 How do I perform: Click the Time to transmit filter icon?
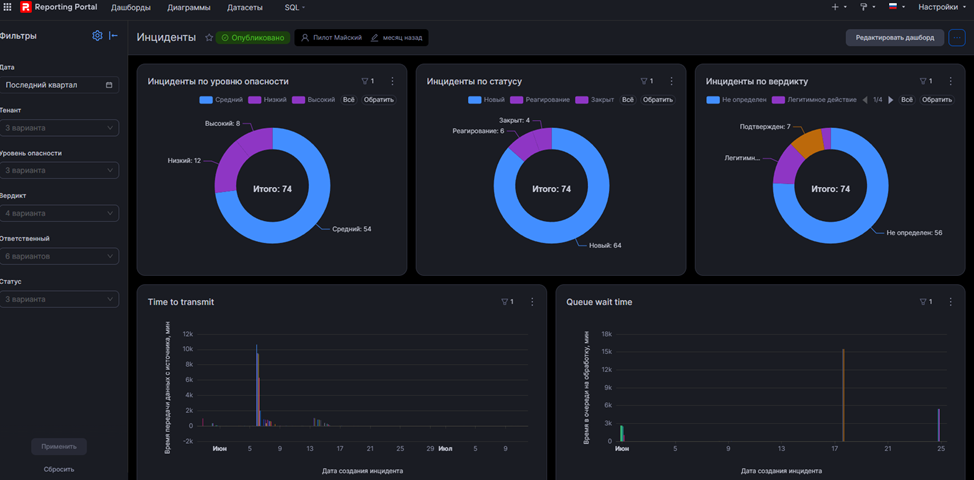tap(507, 302)
